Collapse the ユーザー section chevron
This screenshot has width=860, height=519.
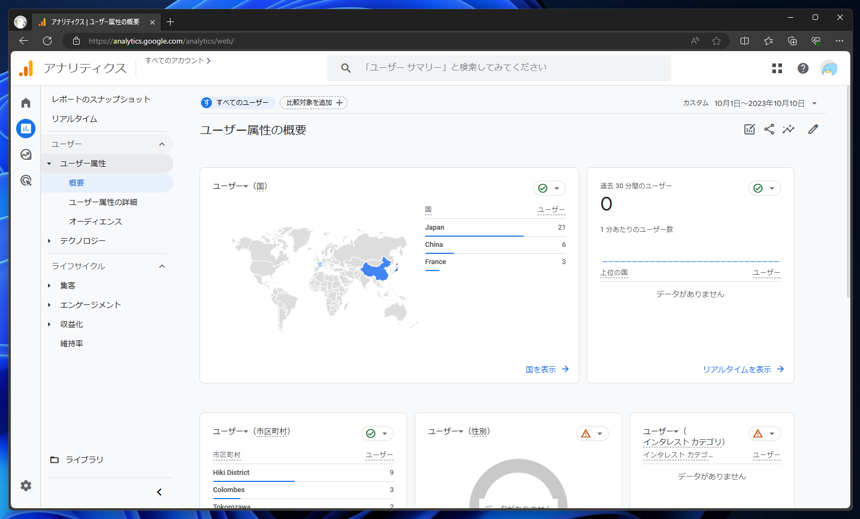(162, 144)
